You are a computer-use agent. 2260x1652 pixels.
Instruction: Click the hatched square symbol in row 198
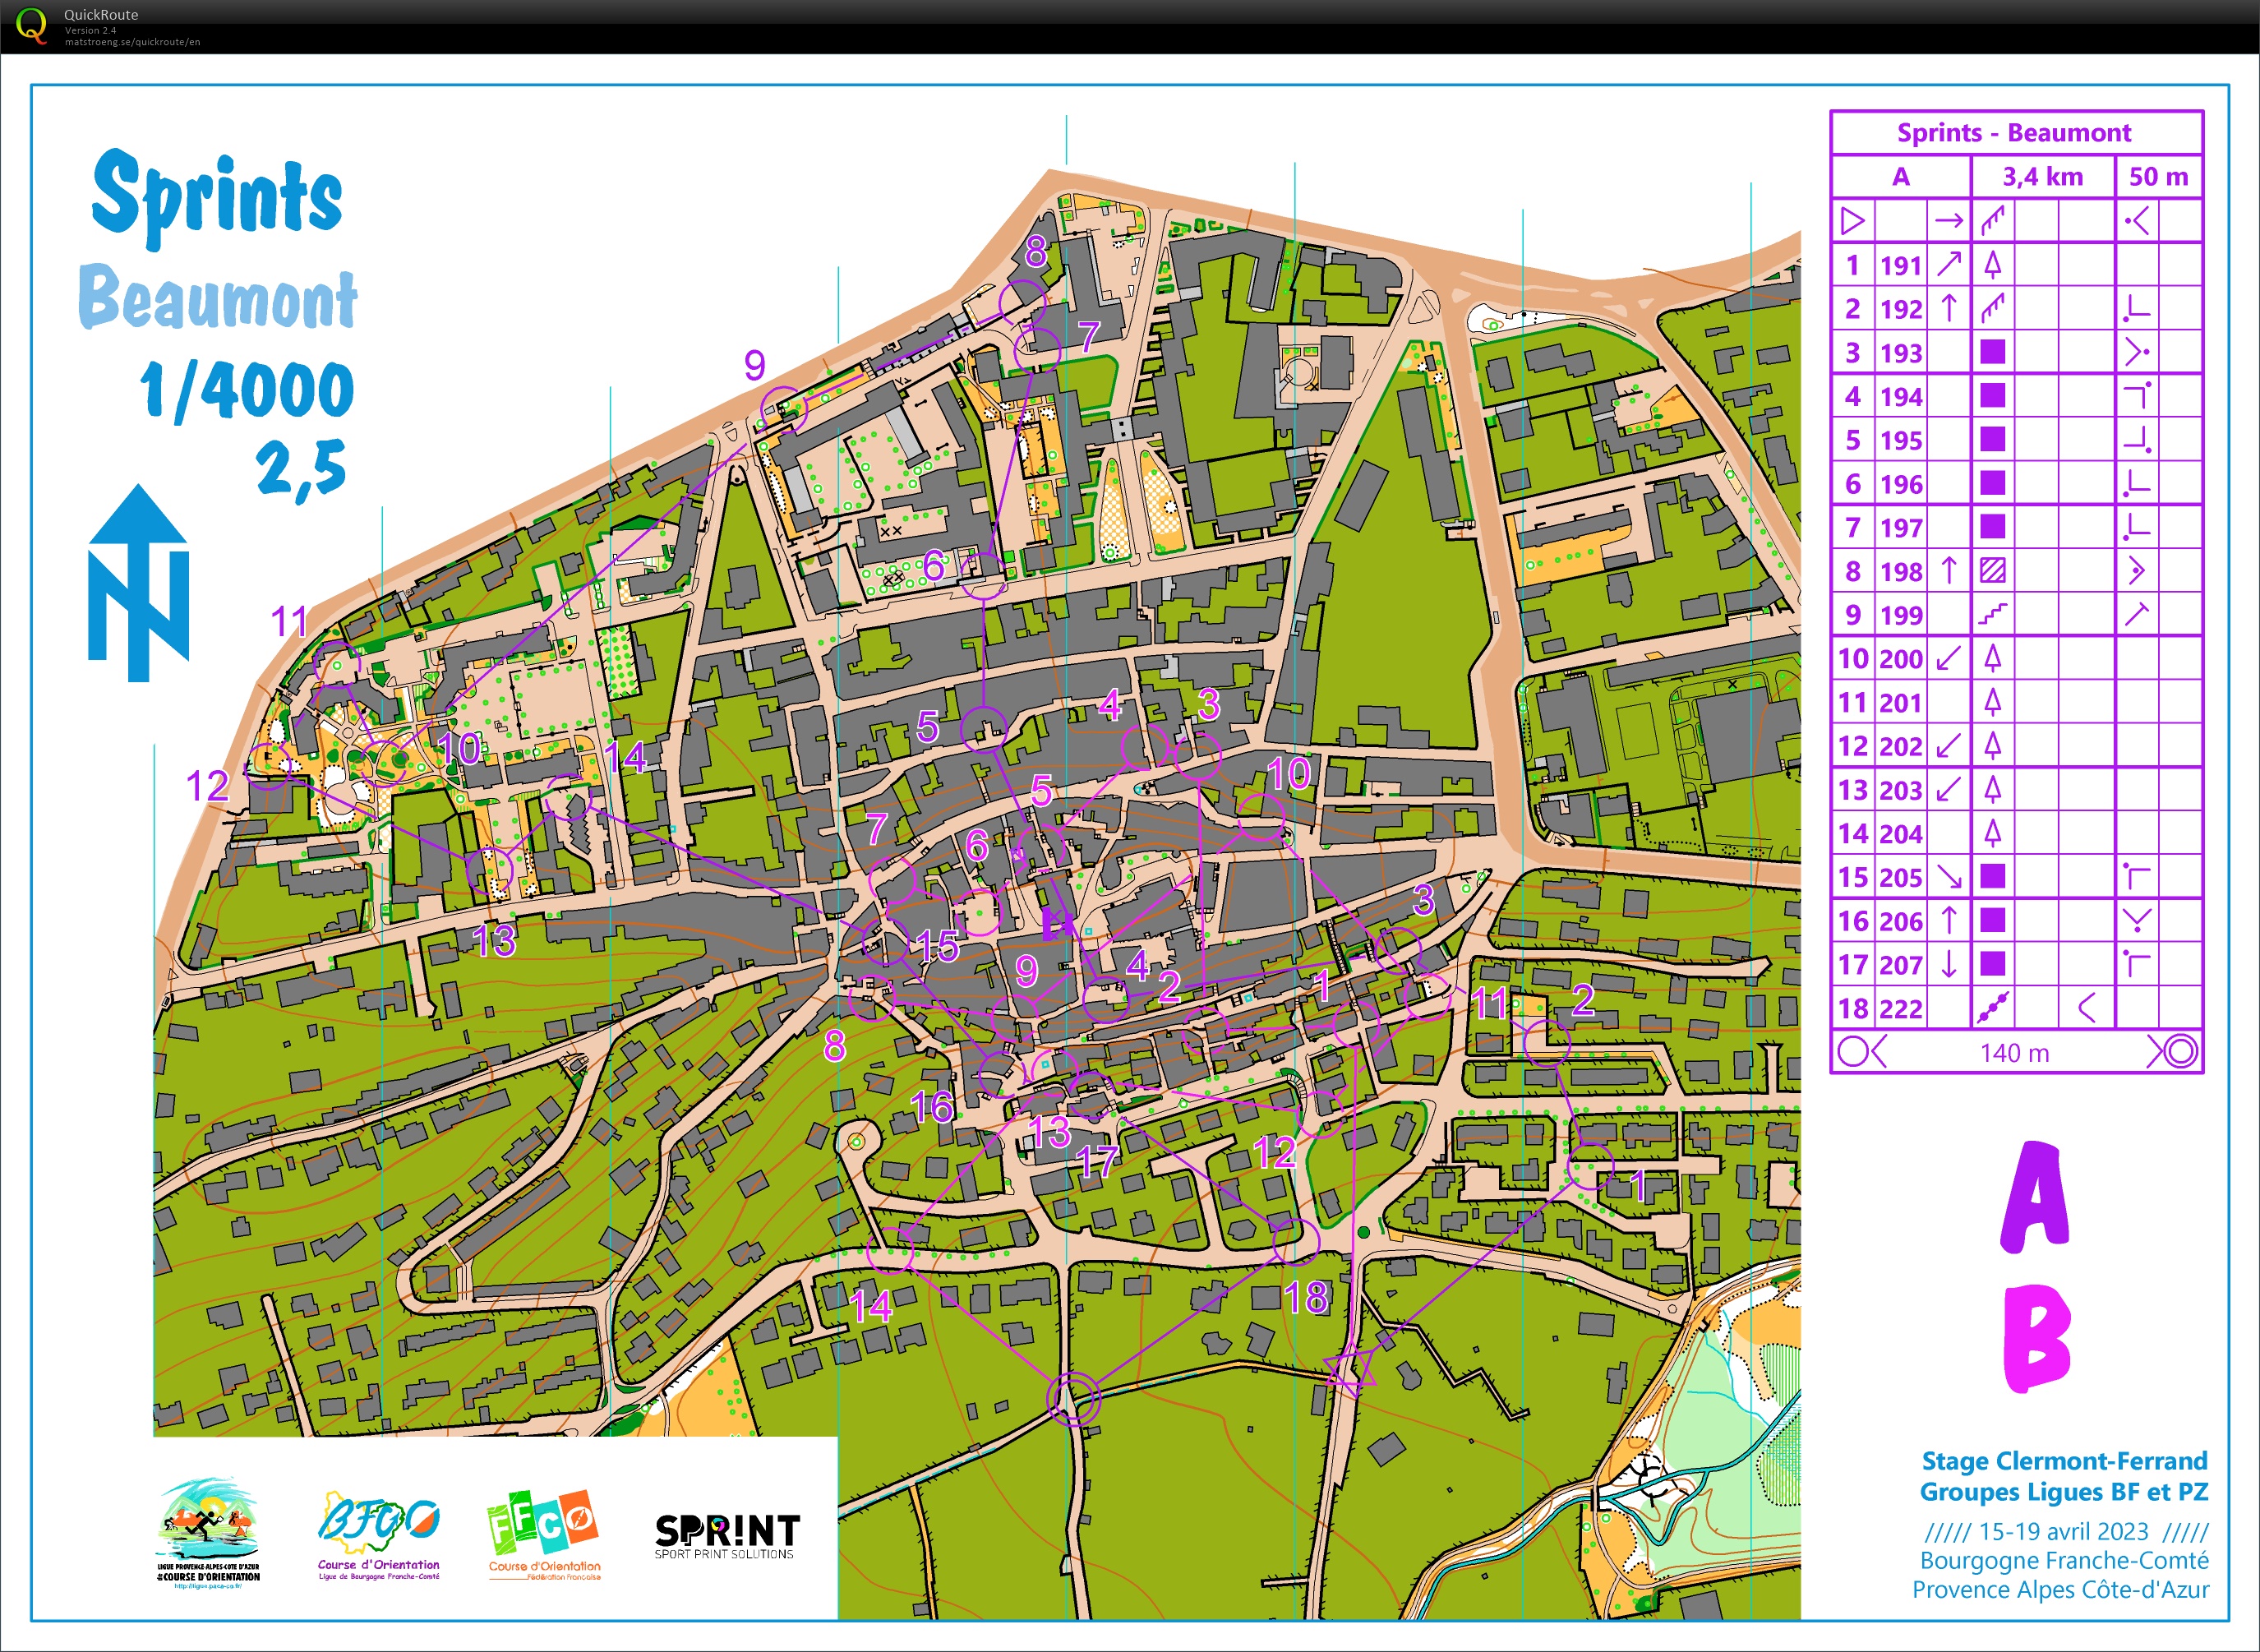(x=1992, y=571)
